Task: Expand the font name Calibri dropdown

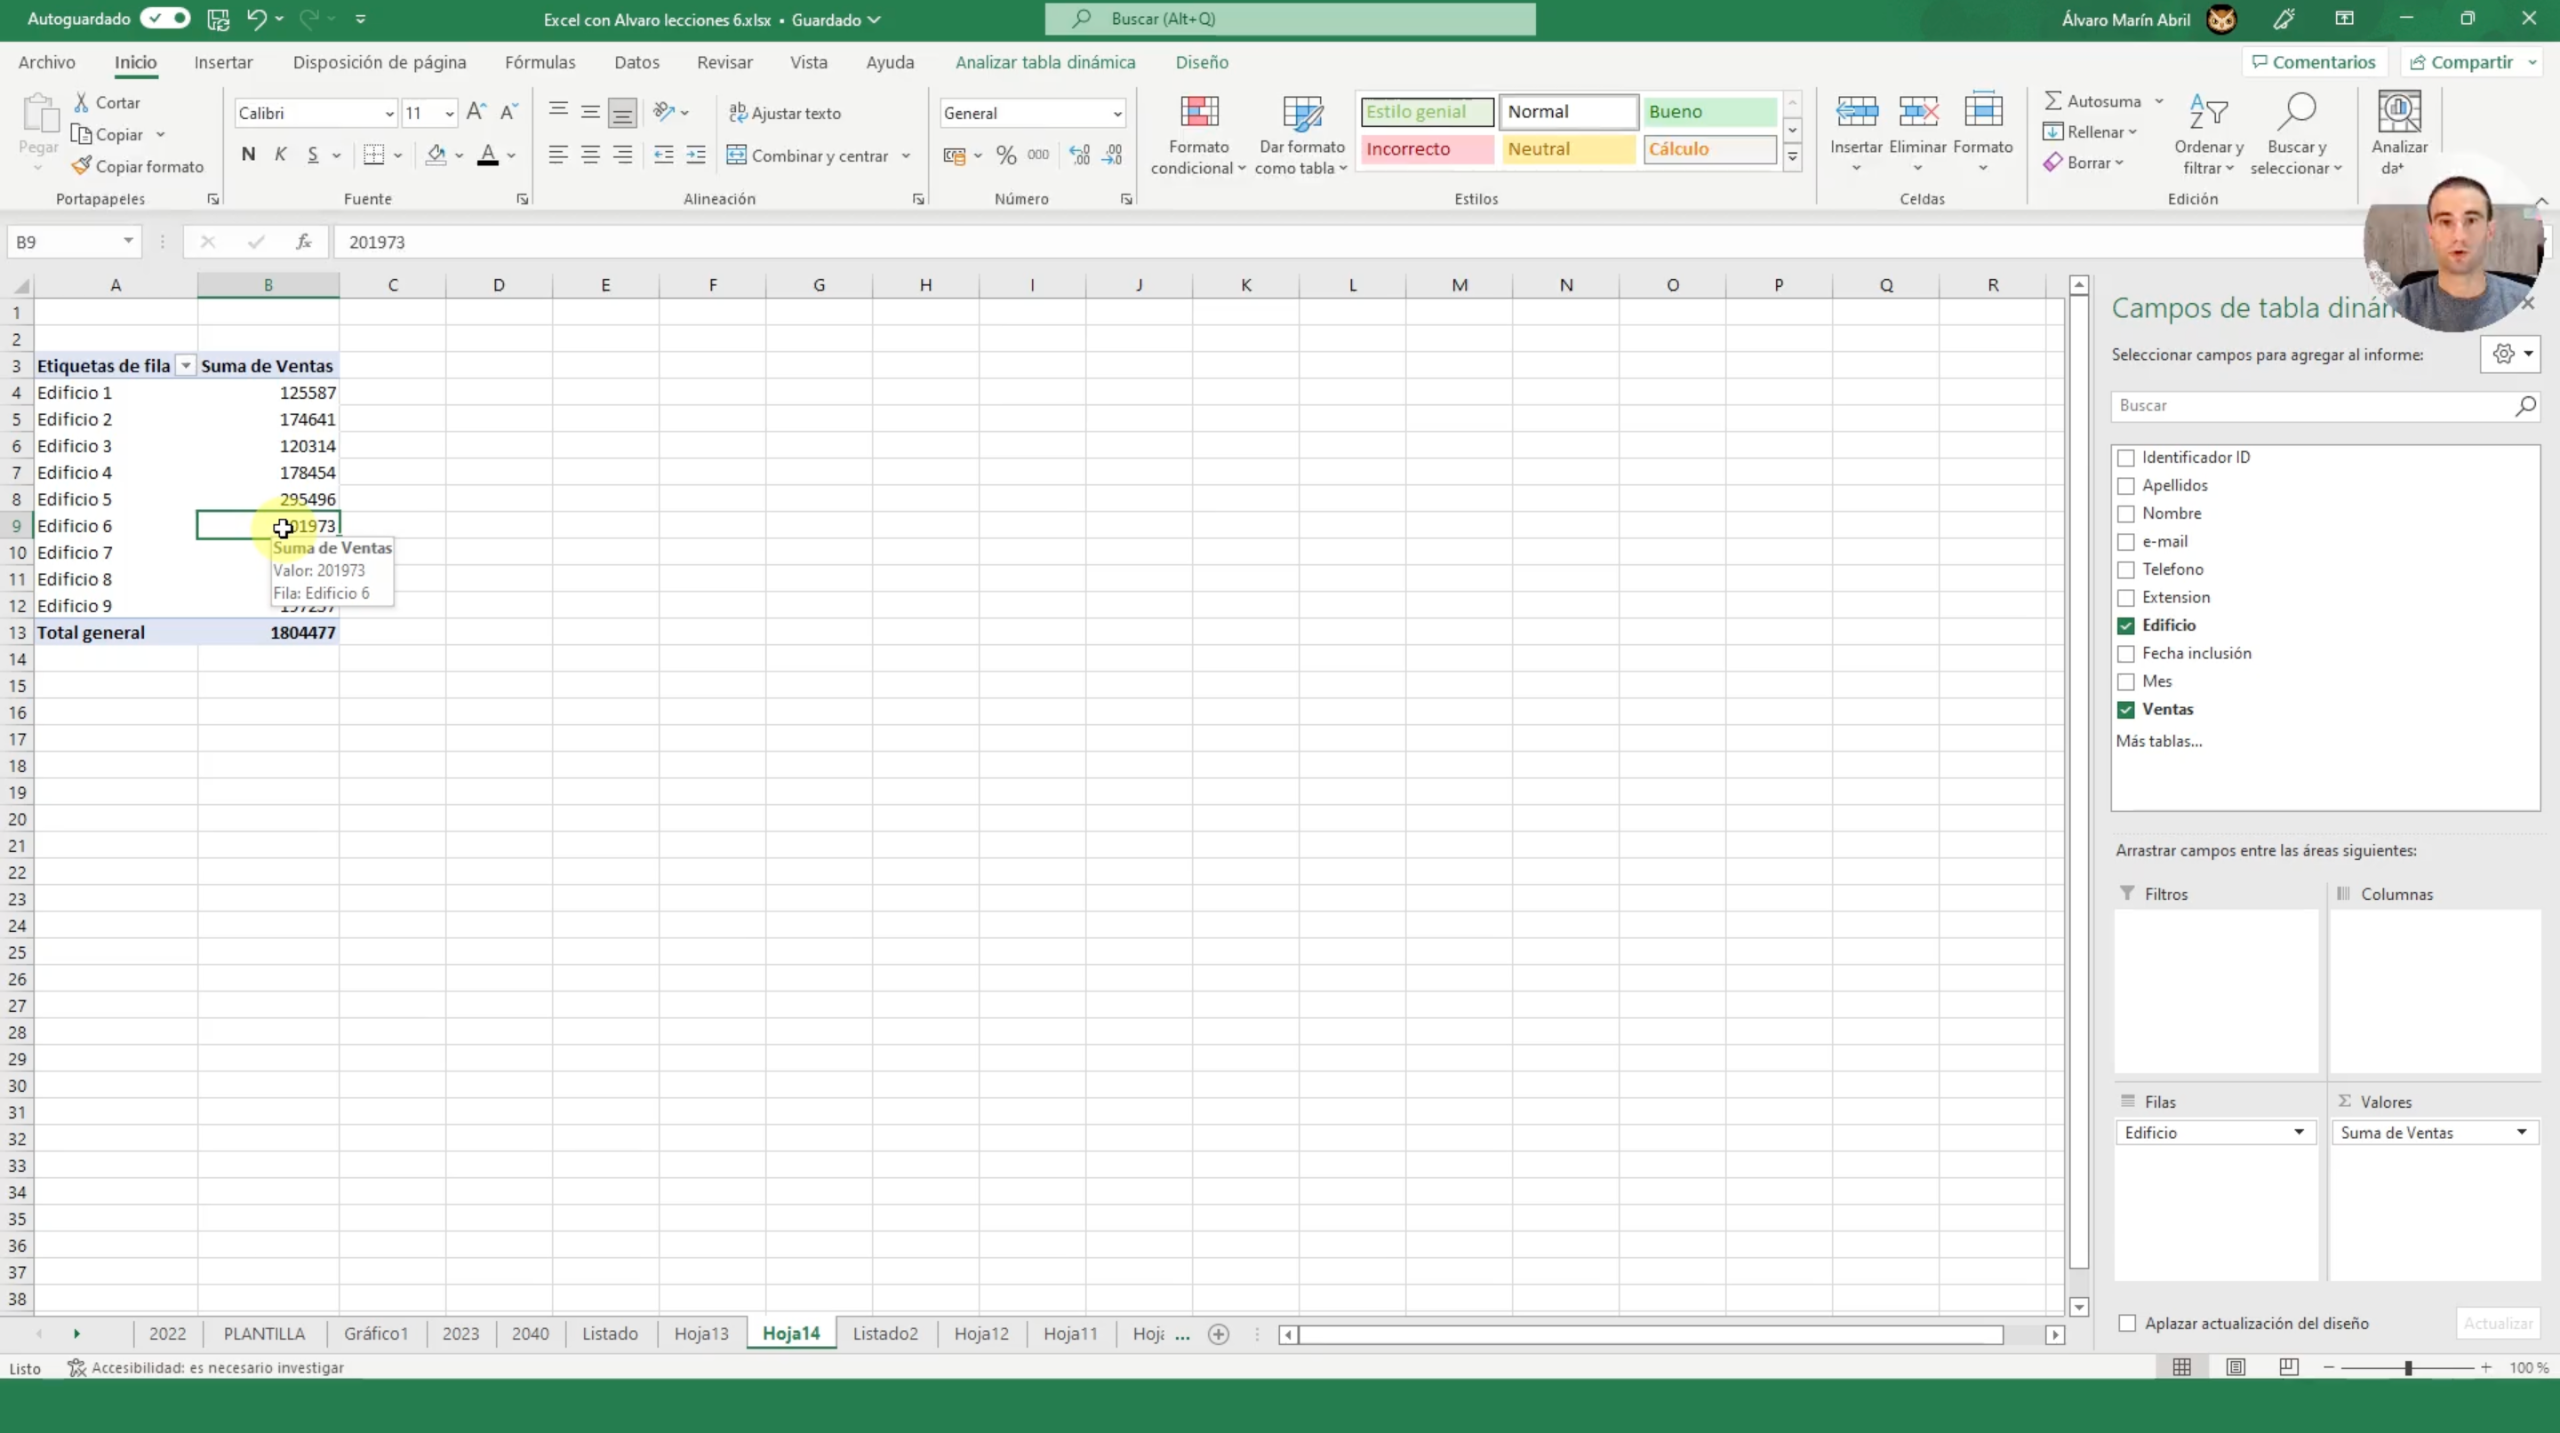Action: (389, 114)
